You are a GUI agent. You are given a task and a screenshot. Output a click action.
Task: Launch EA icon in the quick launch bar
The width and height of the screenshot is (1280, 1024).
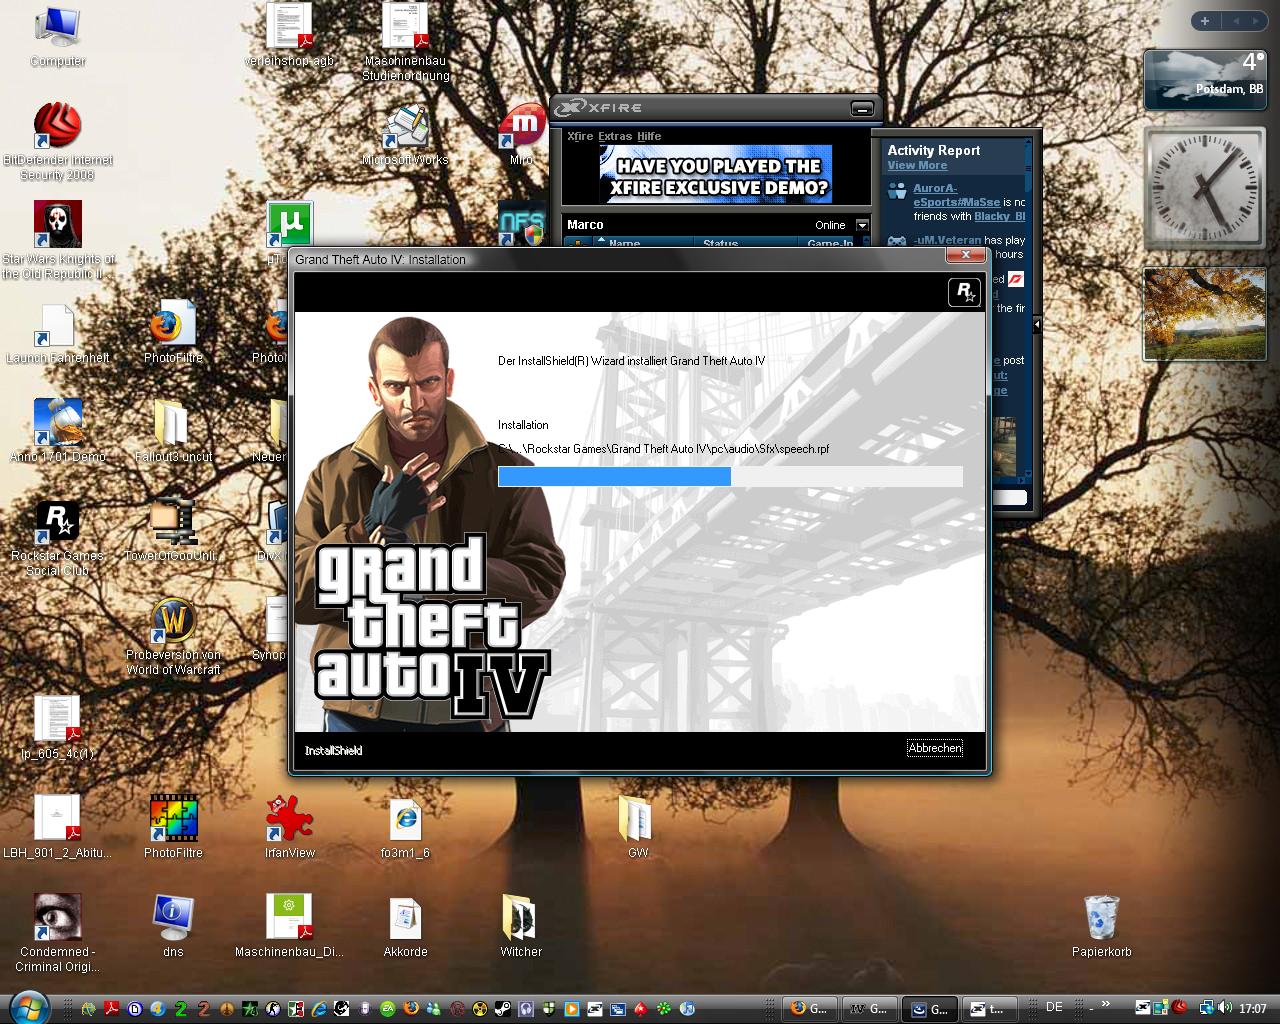click(x=387, y=1009)
